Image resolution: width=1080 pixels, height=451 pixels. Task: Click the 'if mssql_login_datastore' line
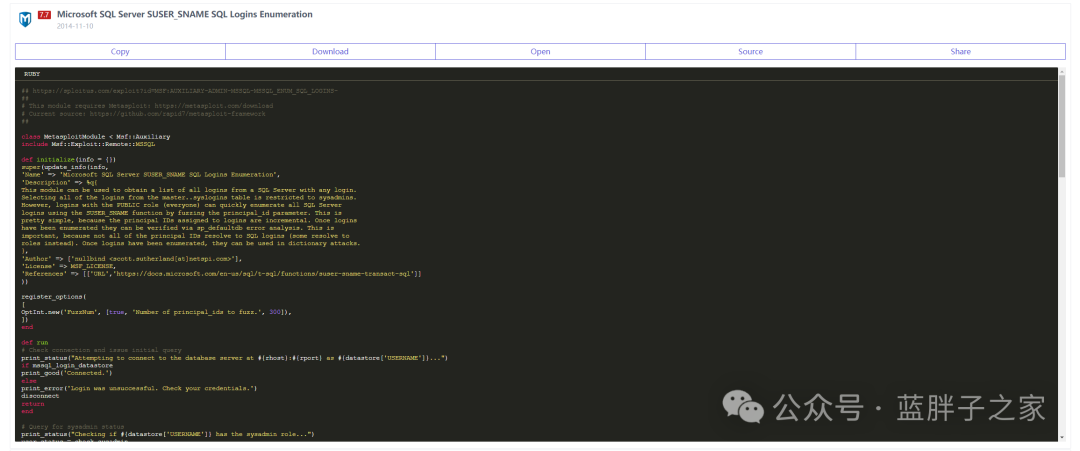(x=68, y=366)
